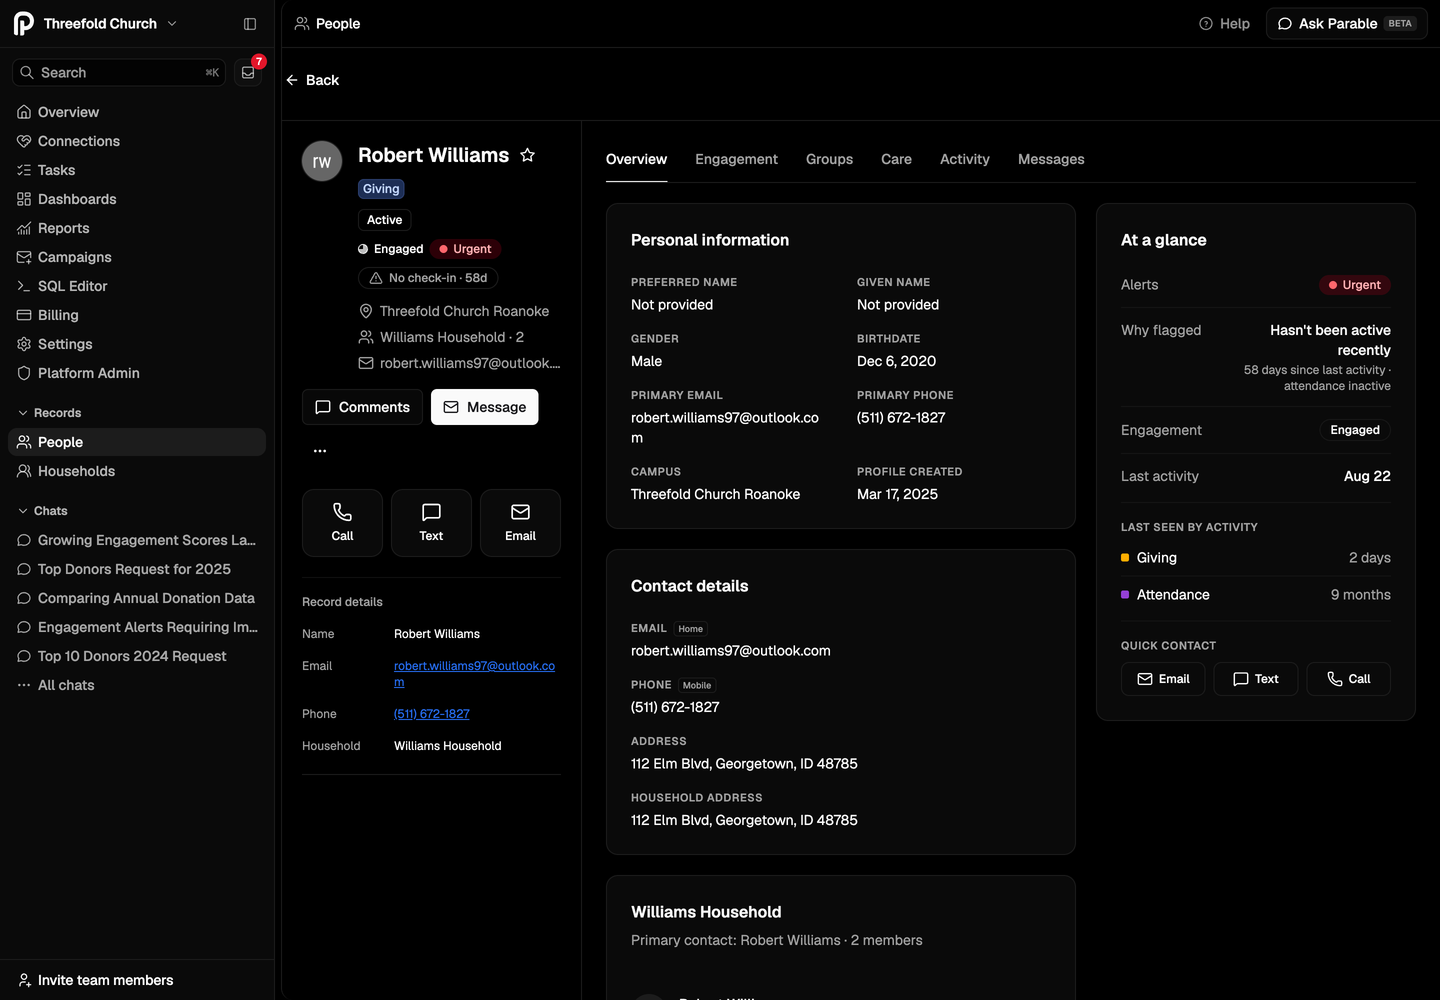The height and width of the screenshot is (1000, 1440).
Task: Click the rw profile avatar
Action: (322, 161)
